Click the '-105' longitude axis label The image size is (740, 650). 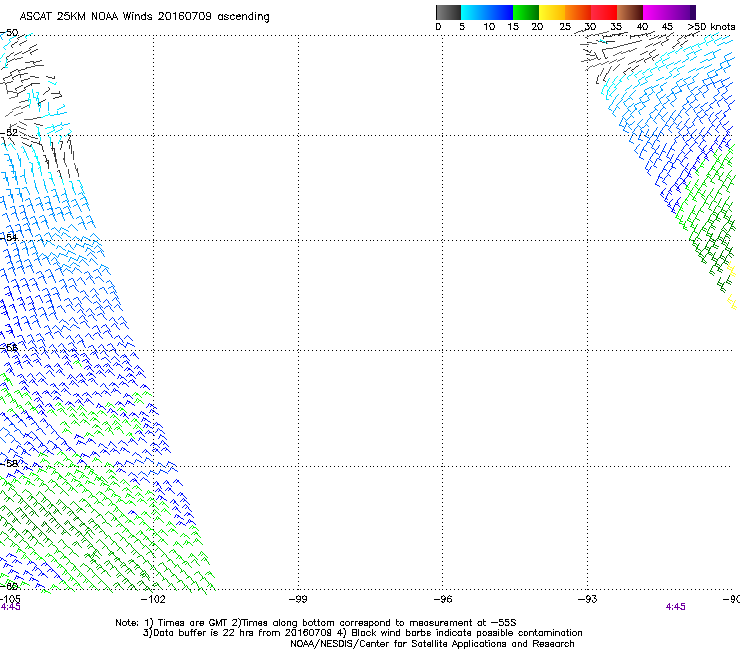[x=10, y=599]
